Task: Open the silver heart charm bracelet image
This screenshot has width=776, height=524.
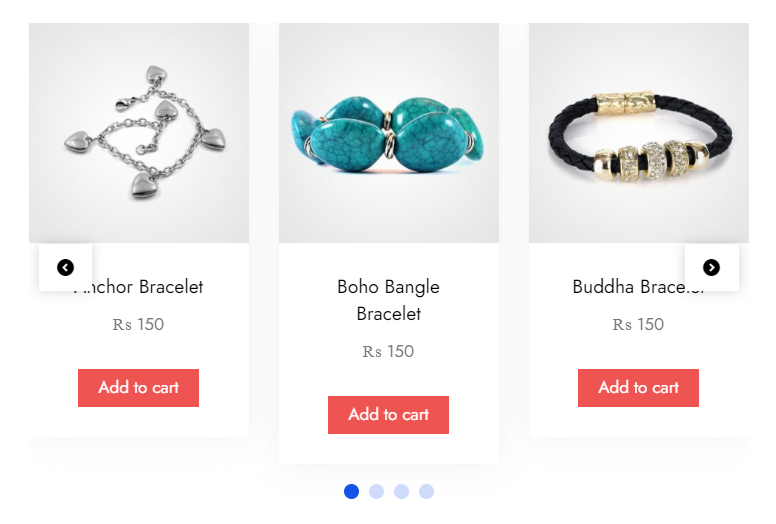Action: click(139, 133)
